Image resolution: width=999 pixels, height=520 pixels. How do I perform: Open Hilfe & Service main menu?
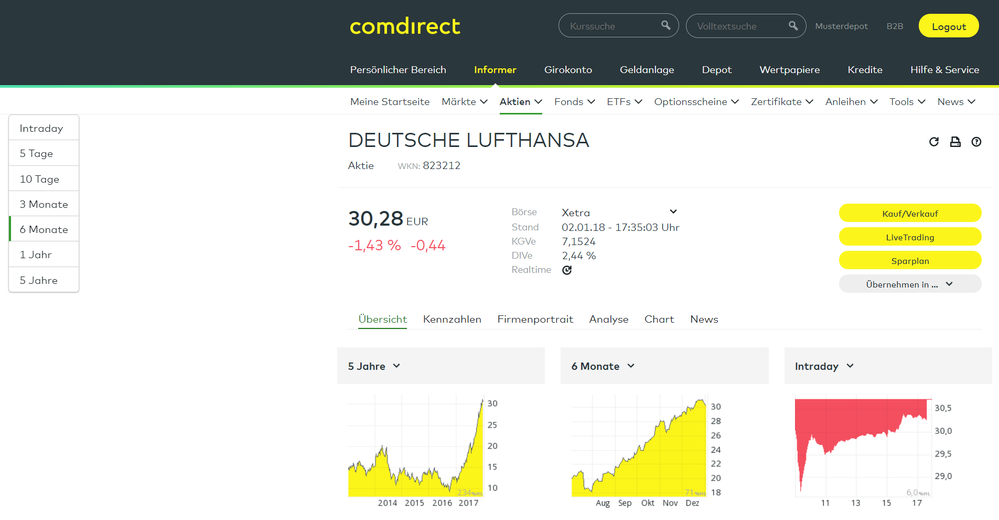pos(944,69)
